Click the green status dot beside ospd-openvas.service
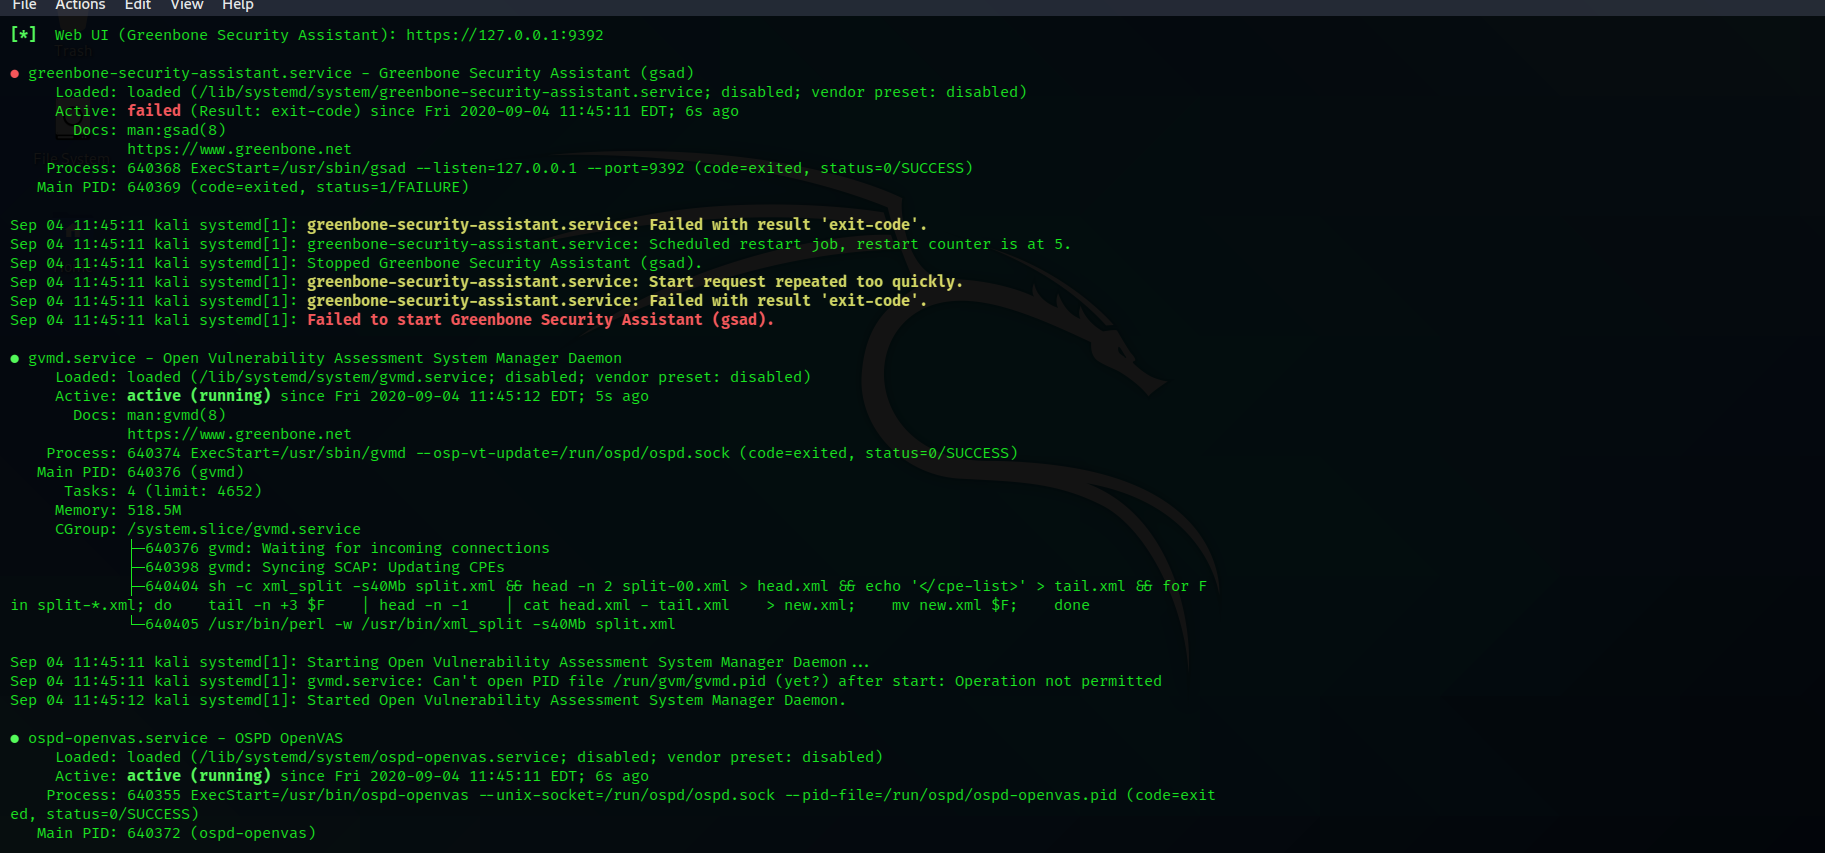This screenshot has height=853, width=1825. (15, 739)
